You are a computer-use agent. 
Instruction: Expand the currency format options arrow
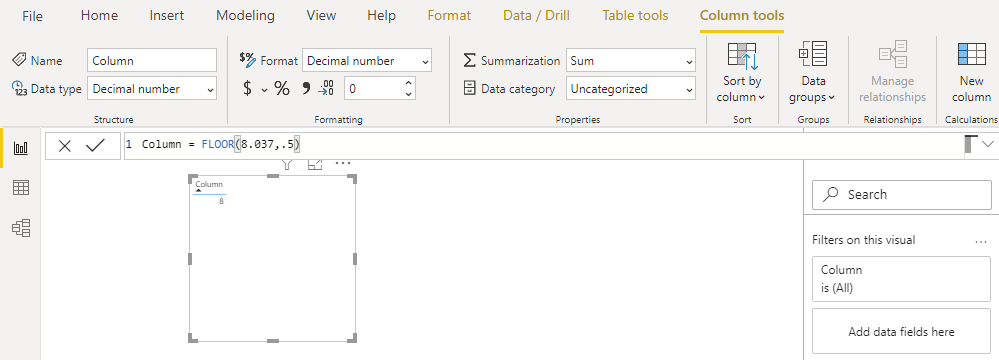(x=264, y=90)
